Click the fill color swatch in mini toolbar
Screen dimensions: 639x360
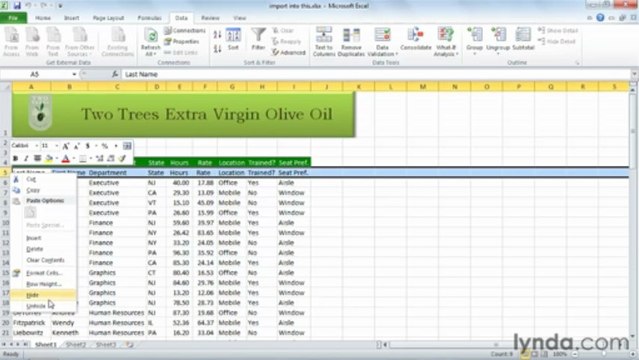[48, 158]
